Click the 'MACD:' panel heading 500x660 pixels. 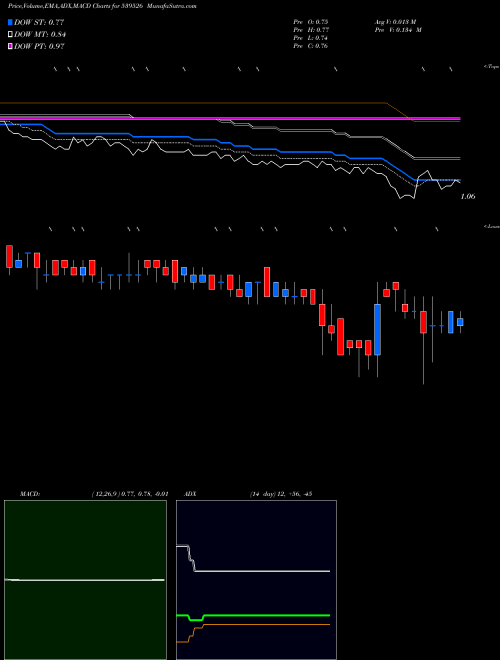[x=29, y=494]
